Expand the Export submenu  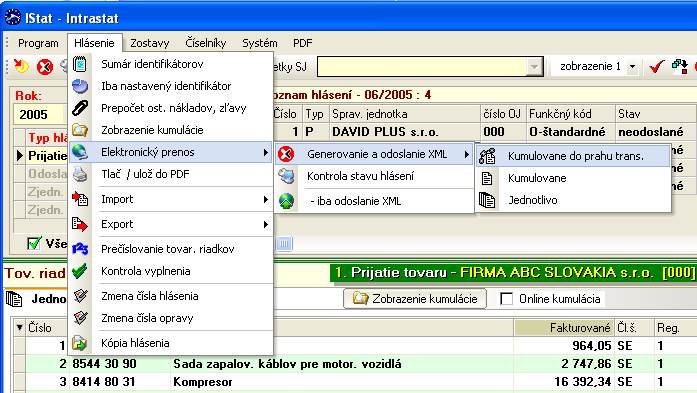click(x=265, y=224)
